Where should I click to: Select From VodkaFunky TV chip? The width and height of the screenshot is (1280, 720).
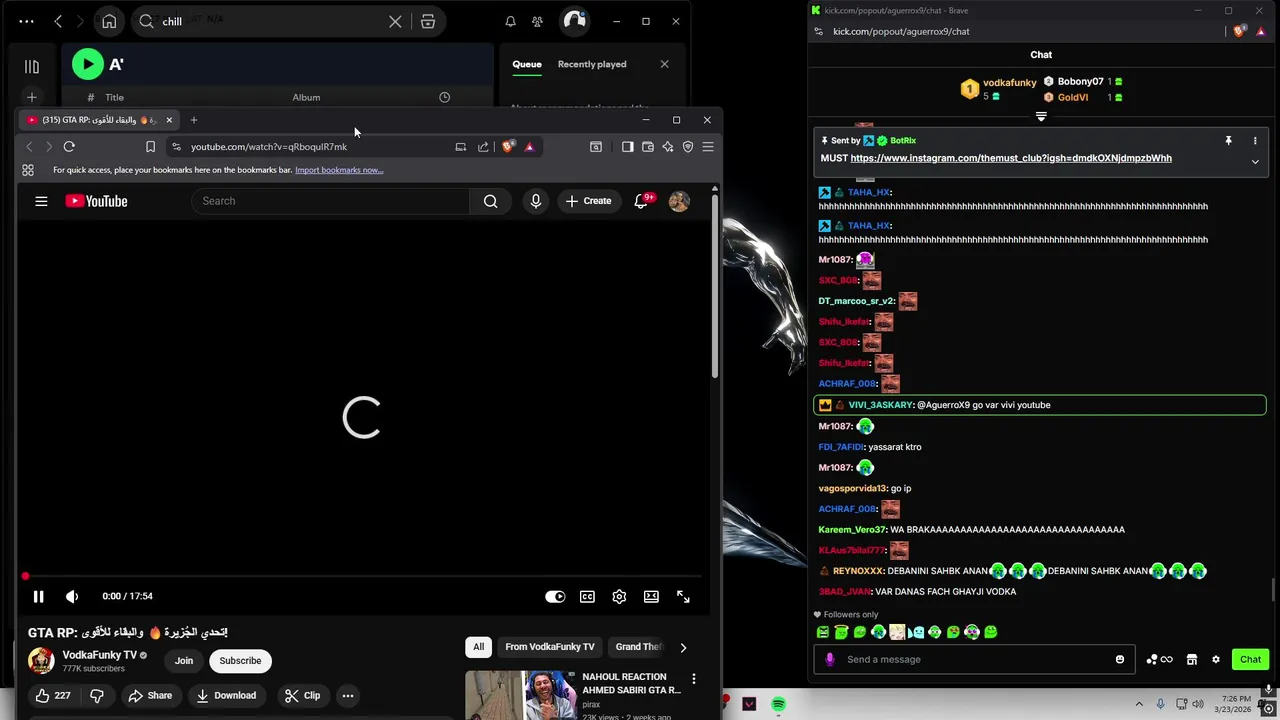coord(550,647)
